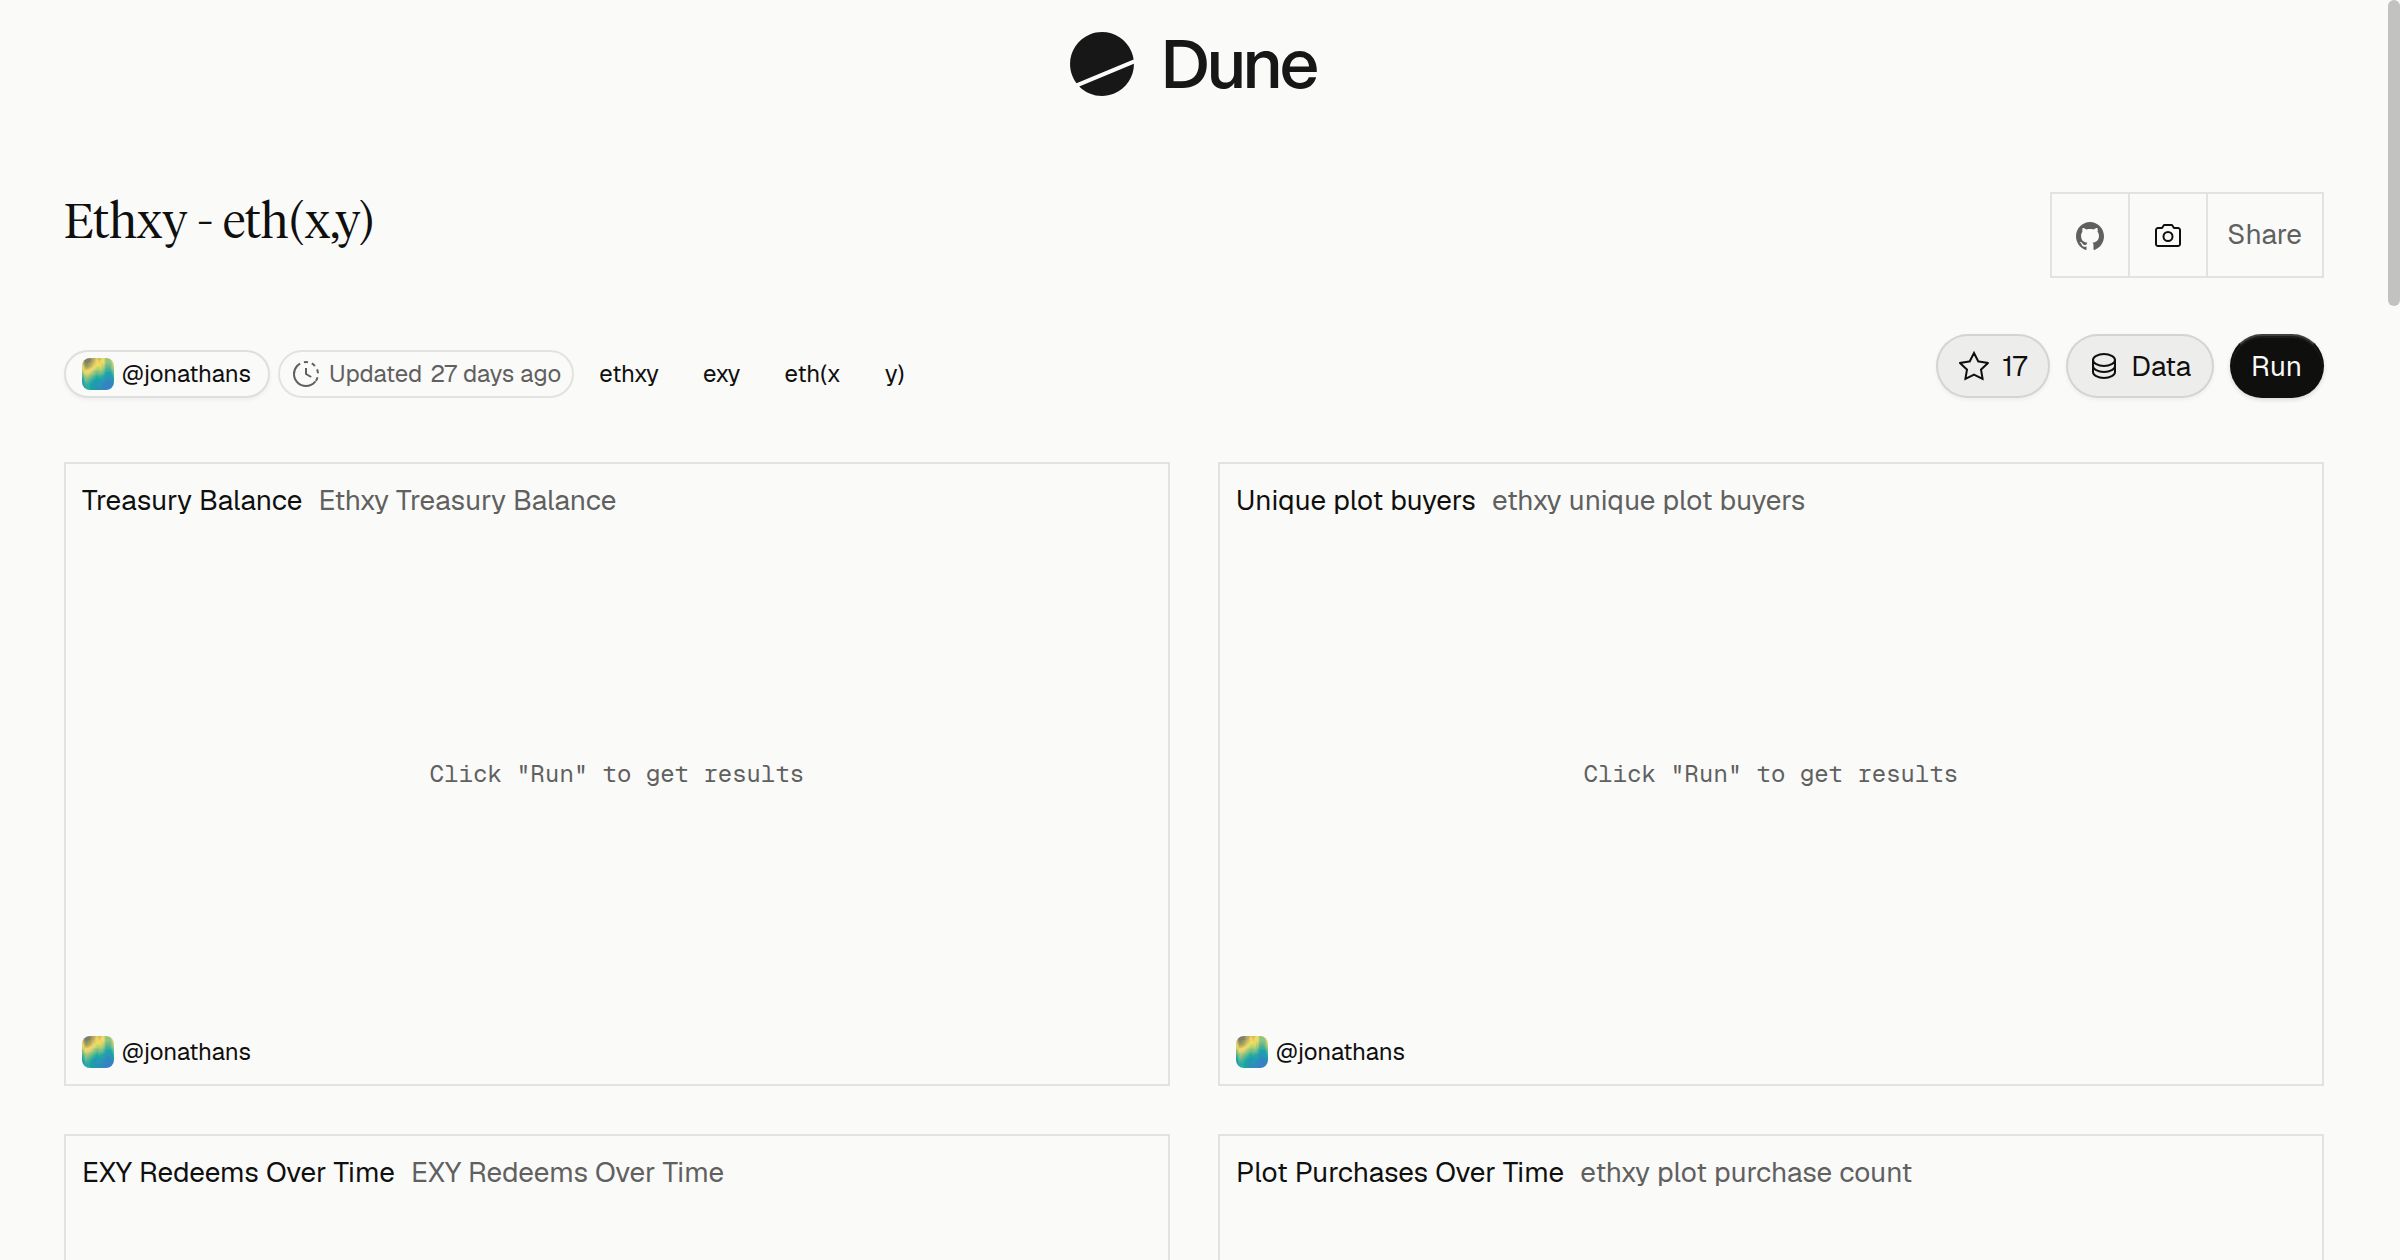Open grey EXY Redeems Over Time query link
The height and width of the screenshot is (1260, 2400).
567,1172
